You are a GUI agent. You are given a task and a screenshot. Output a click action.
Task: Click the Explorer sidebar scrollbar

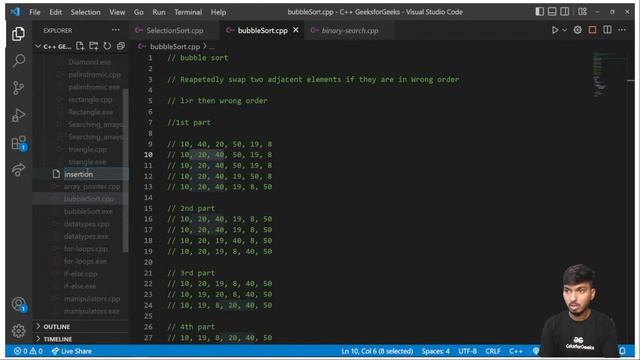point(126,170)
